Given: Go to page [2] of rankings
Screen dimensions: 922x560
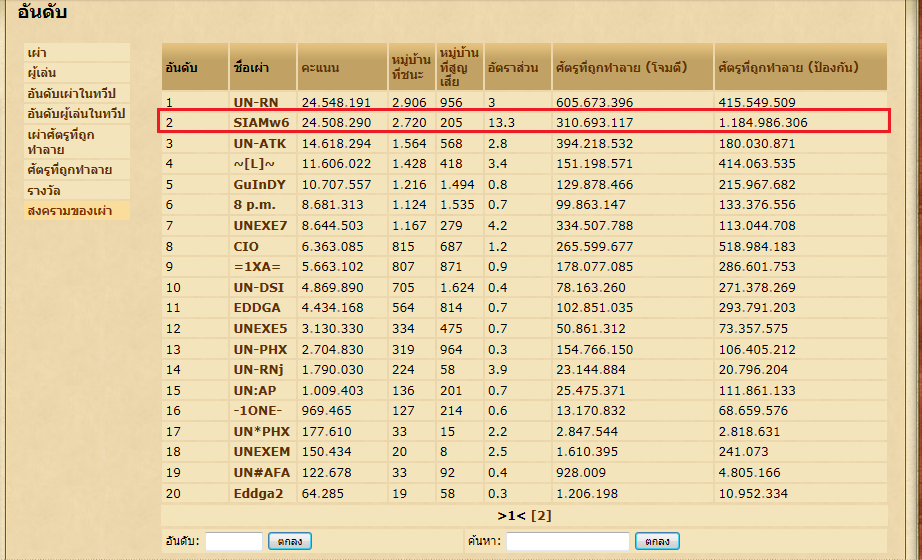Looking at the screenshot, I should 541,516.
